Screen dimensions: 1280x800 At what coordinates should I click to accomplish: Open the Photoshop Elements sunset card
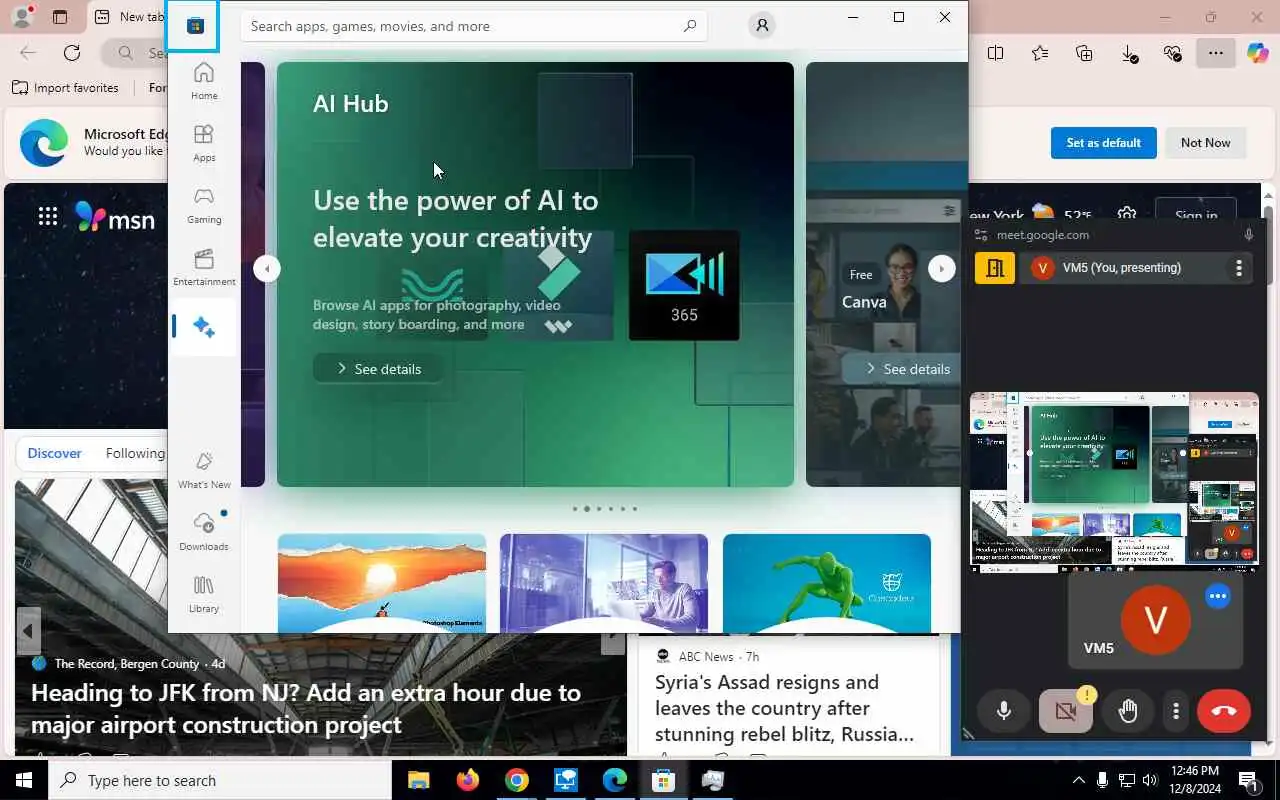coord(382,583)
